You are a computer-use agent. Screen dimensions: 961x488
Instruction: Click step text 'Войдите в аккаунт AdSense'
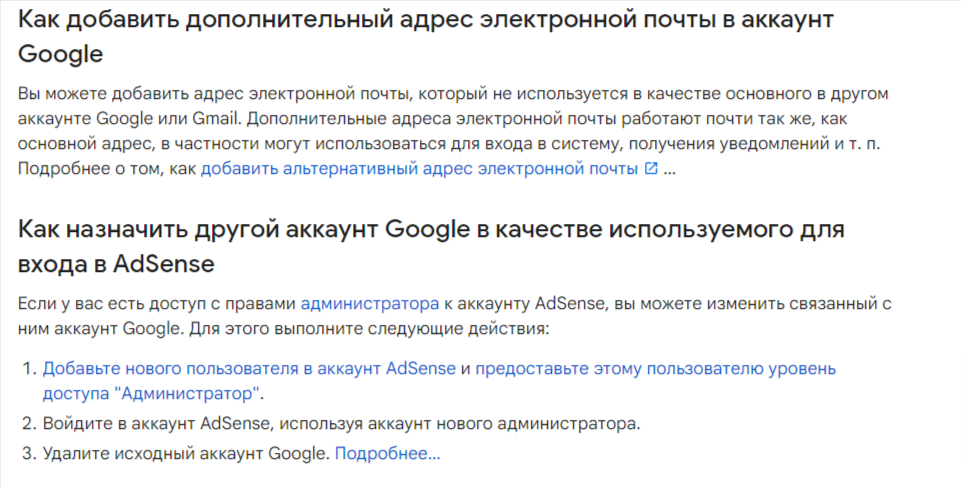pyautogui.click(x=341, y=424)
